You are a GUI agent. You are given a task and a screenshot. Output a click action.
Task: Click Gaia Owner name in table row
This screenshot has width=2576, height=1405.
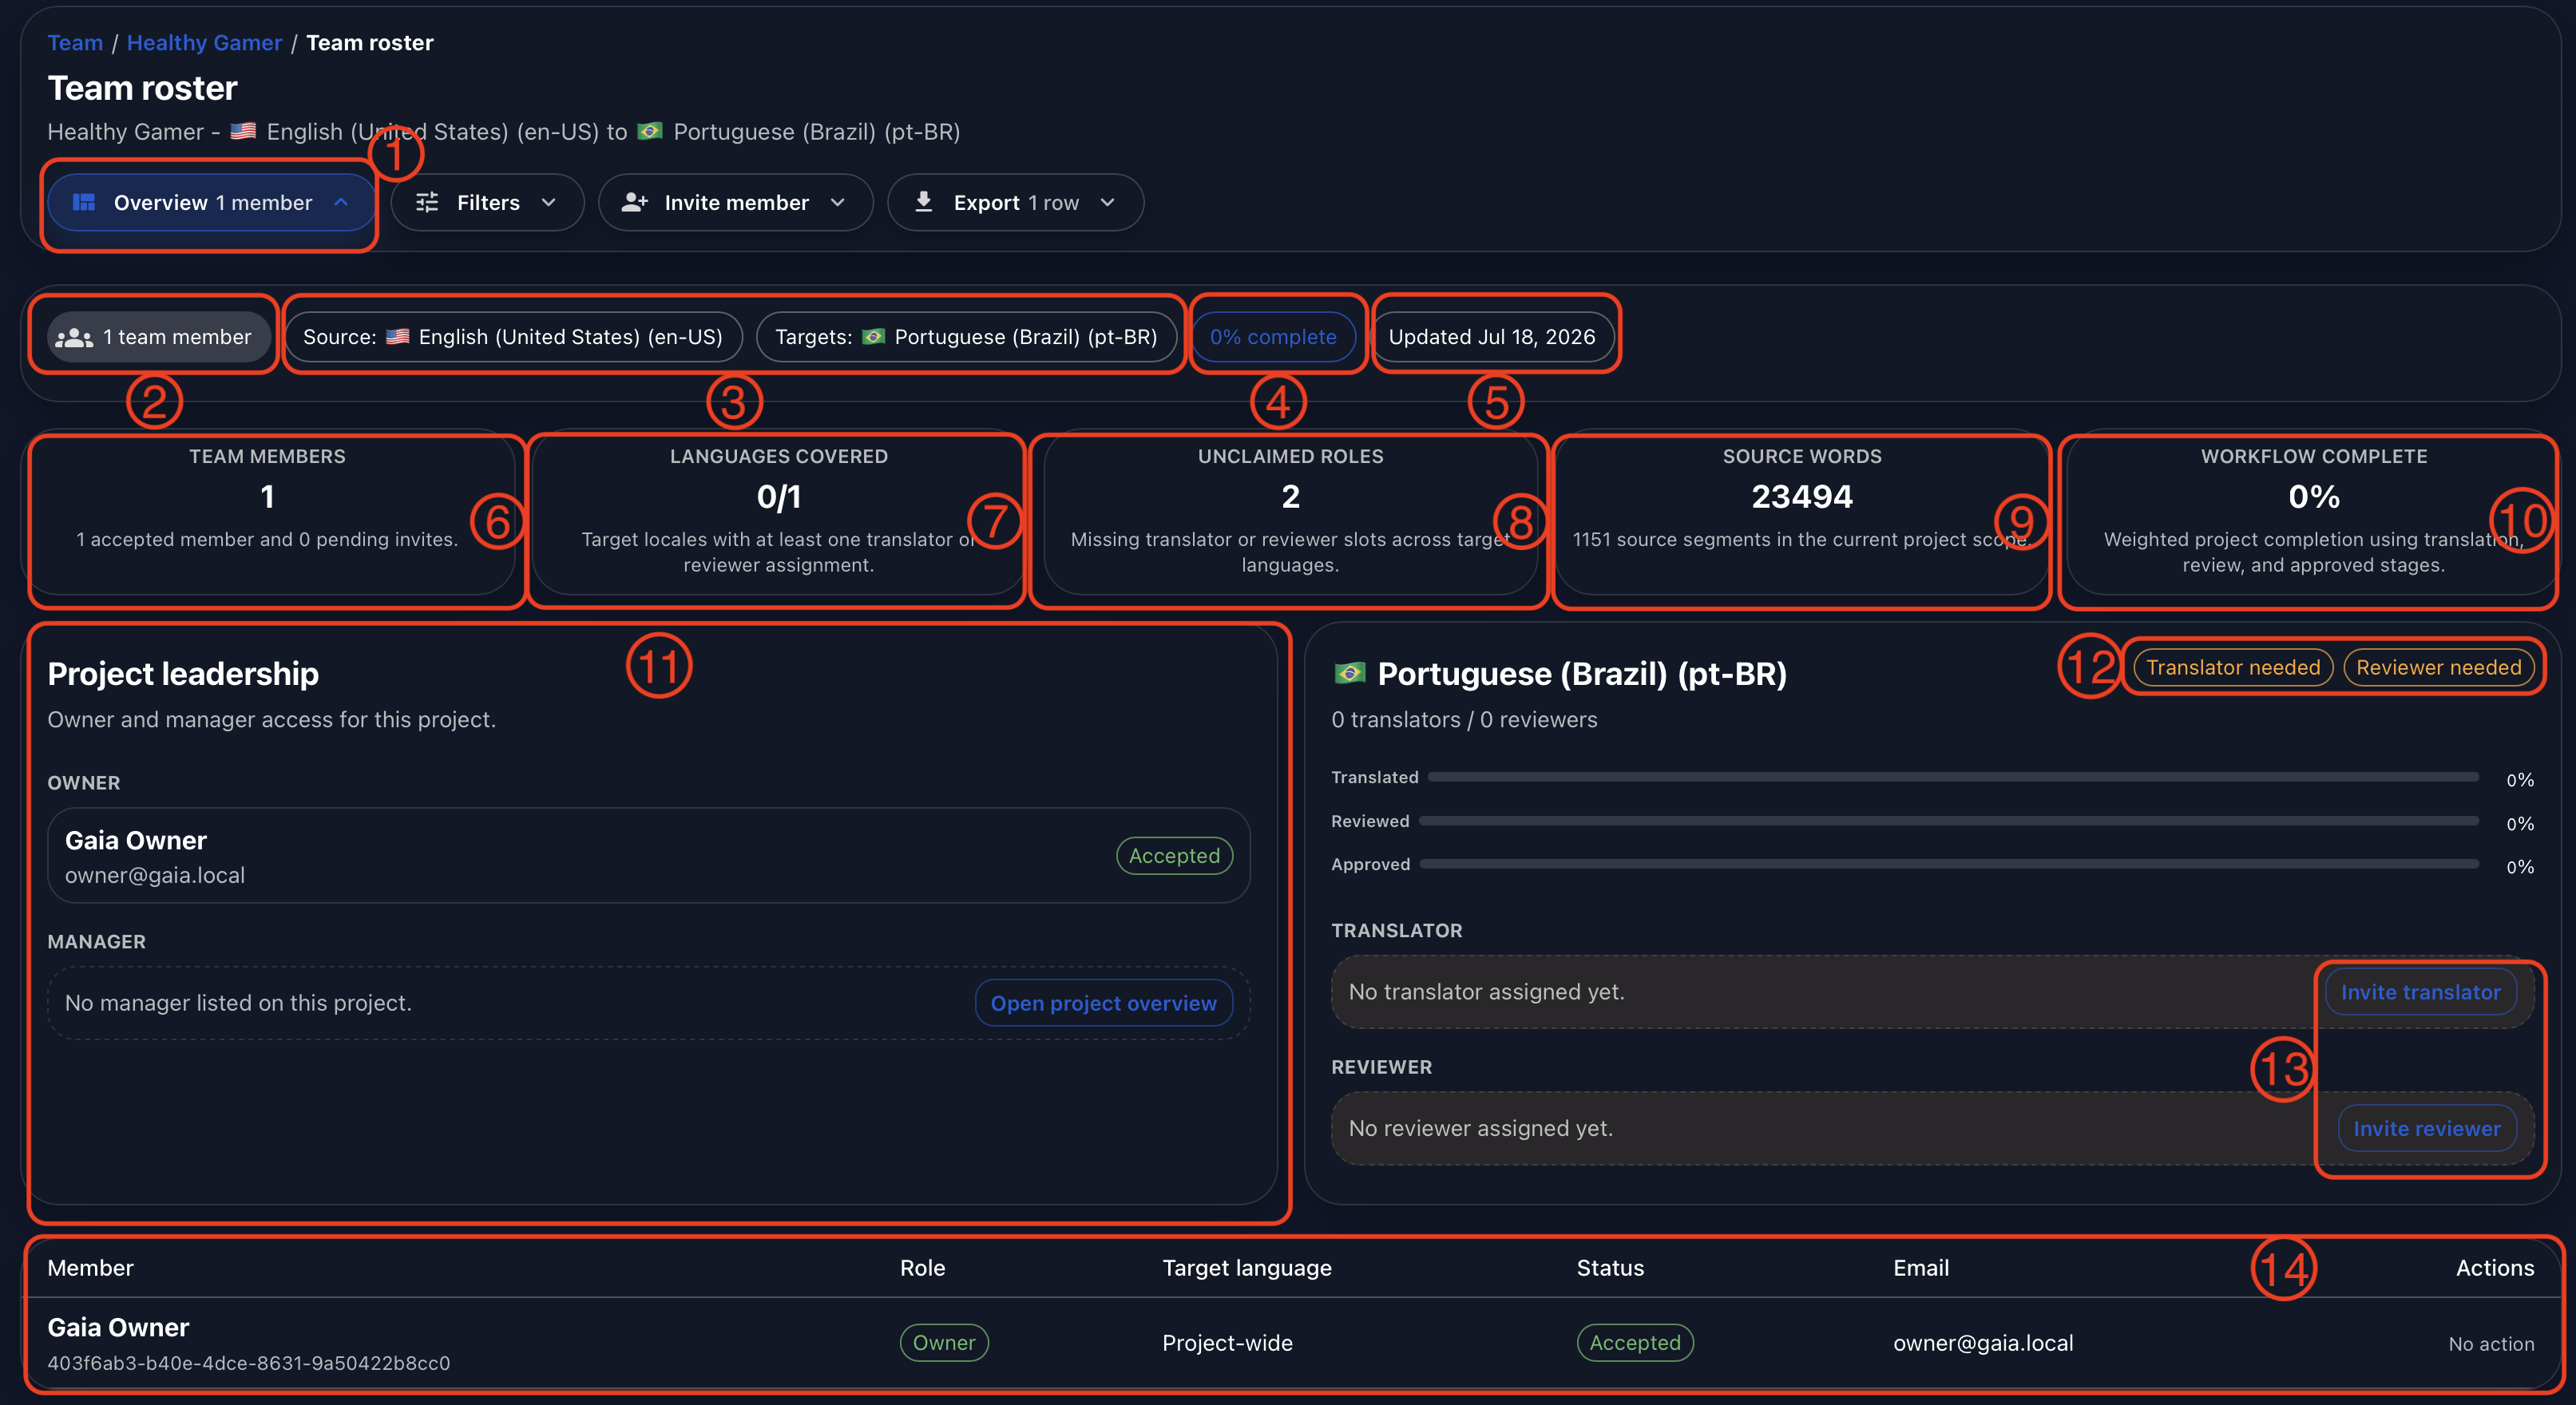118,1327
